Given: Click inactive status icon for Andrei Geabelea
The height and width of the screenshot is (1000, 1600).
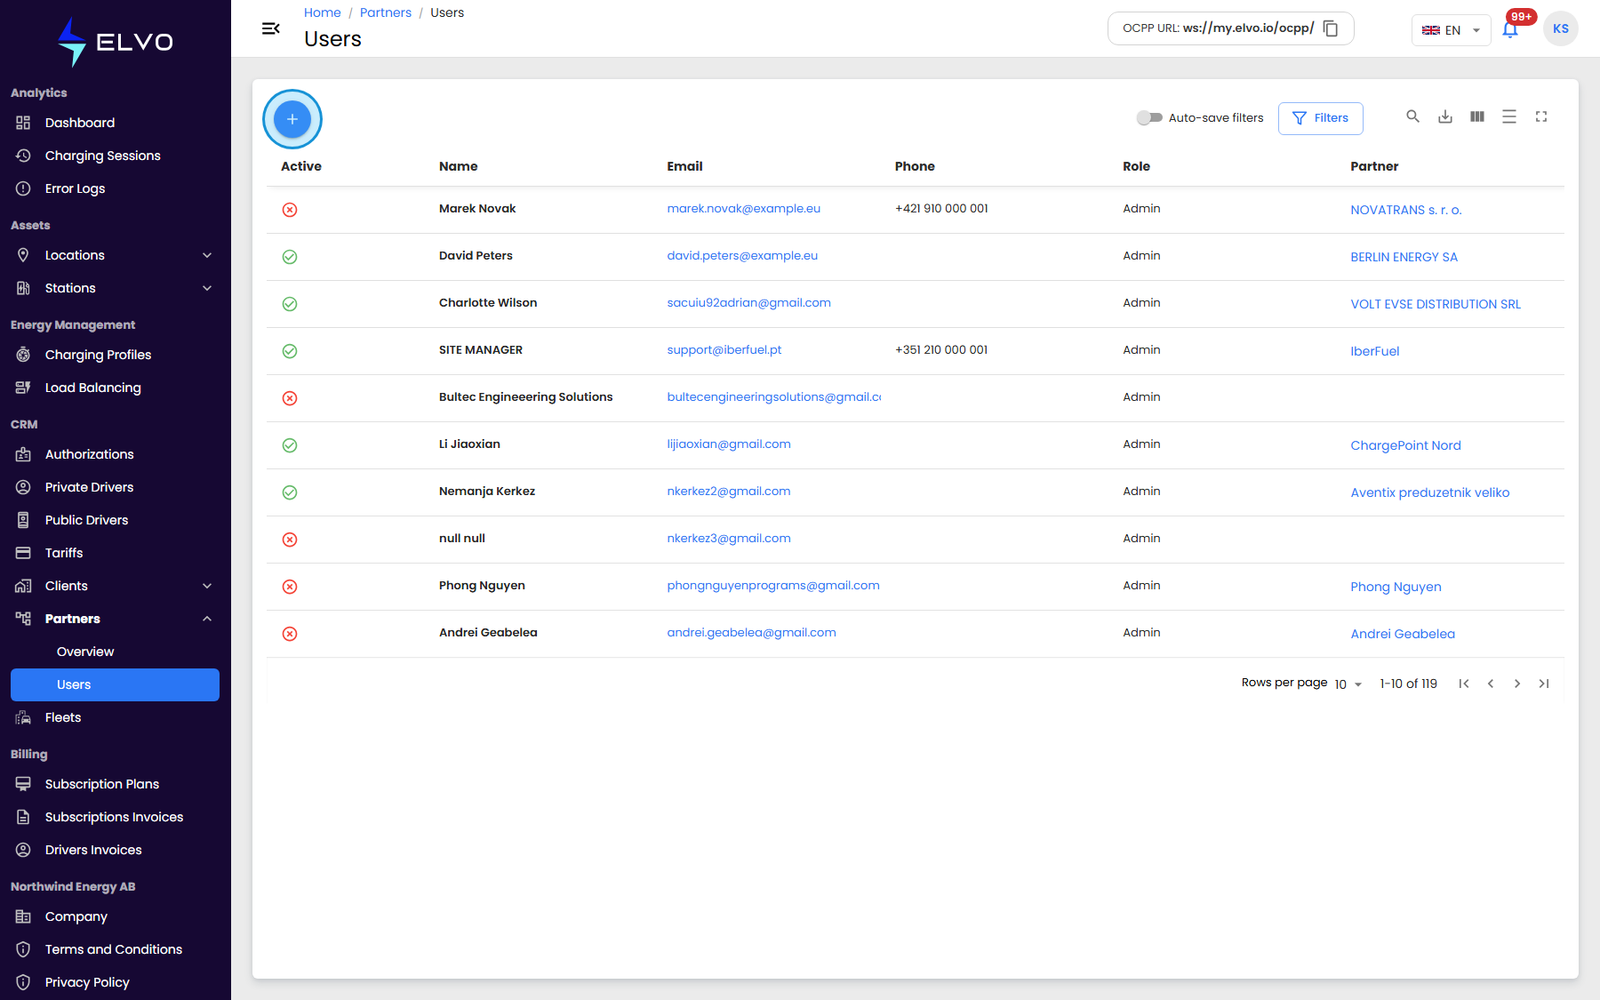Looking at the screenshot, I should pyautogui.click(x=290, y=634).
